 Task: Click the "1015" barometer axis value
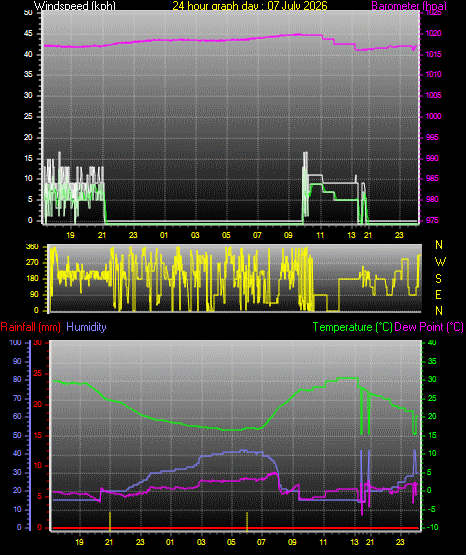(433, 54)
